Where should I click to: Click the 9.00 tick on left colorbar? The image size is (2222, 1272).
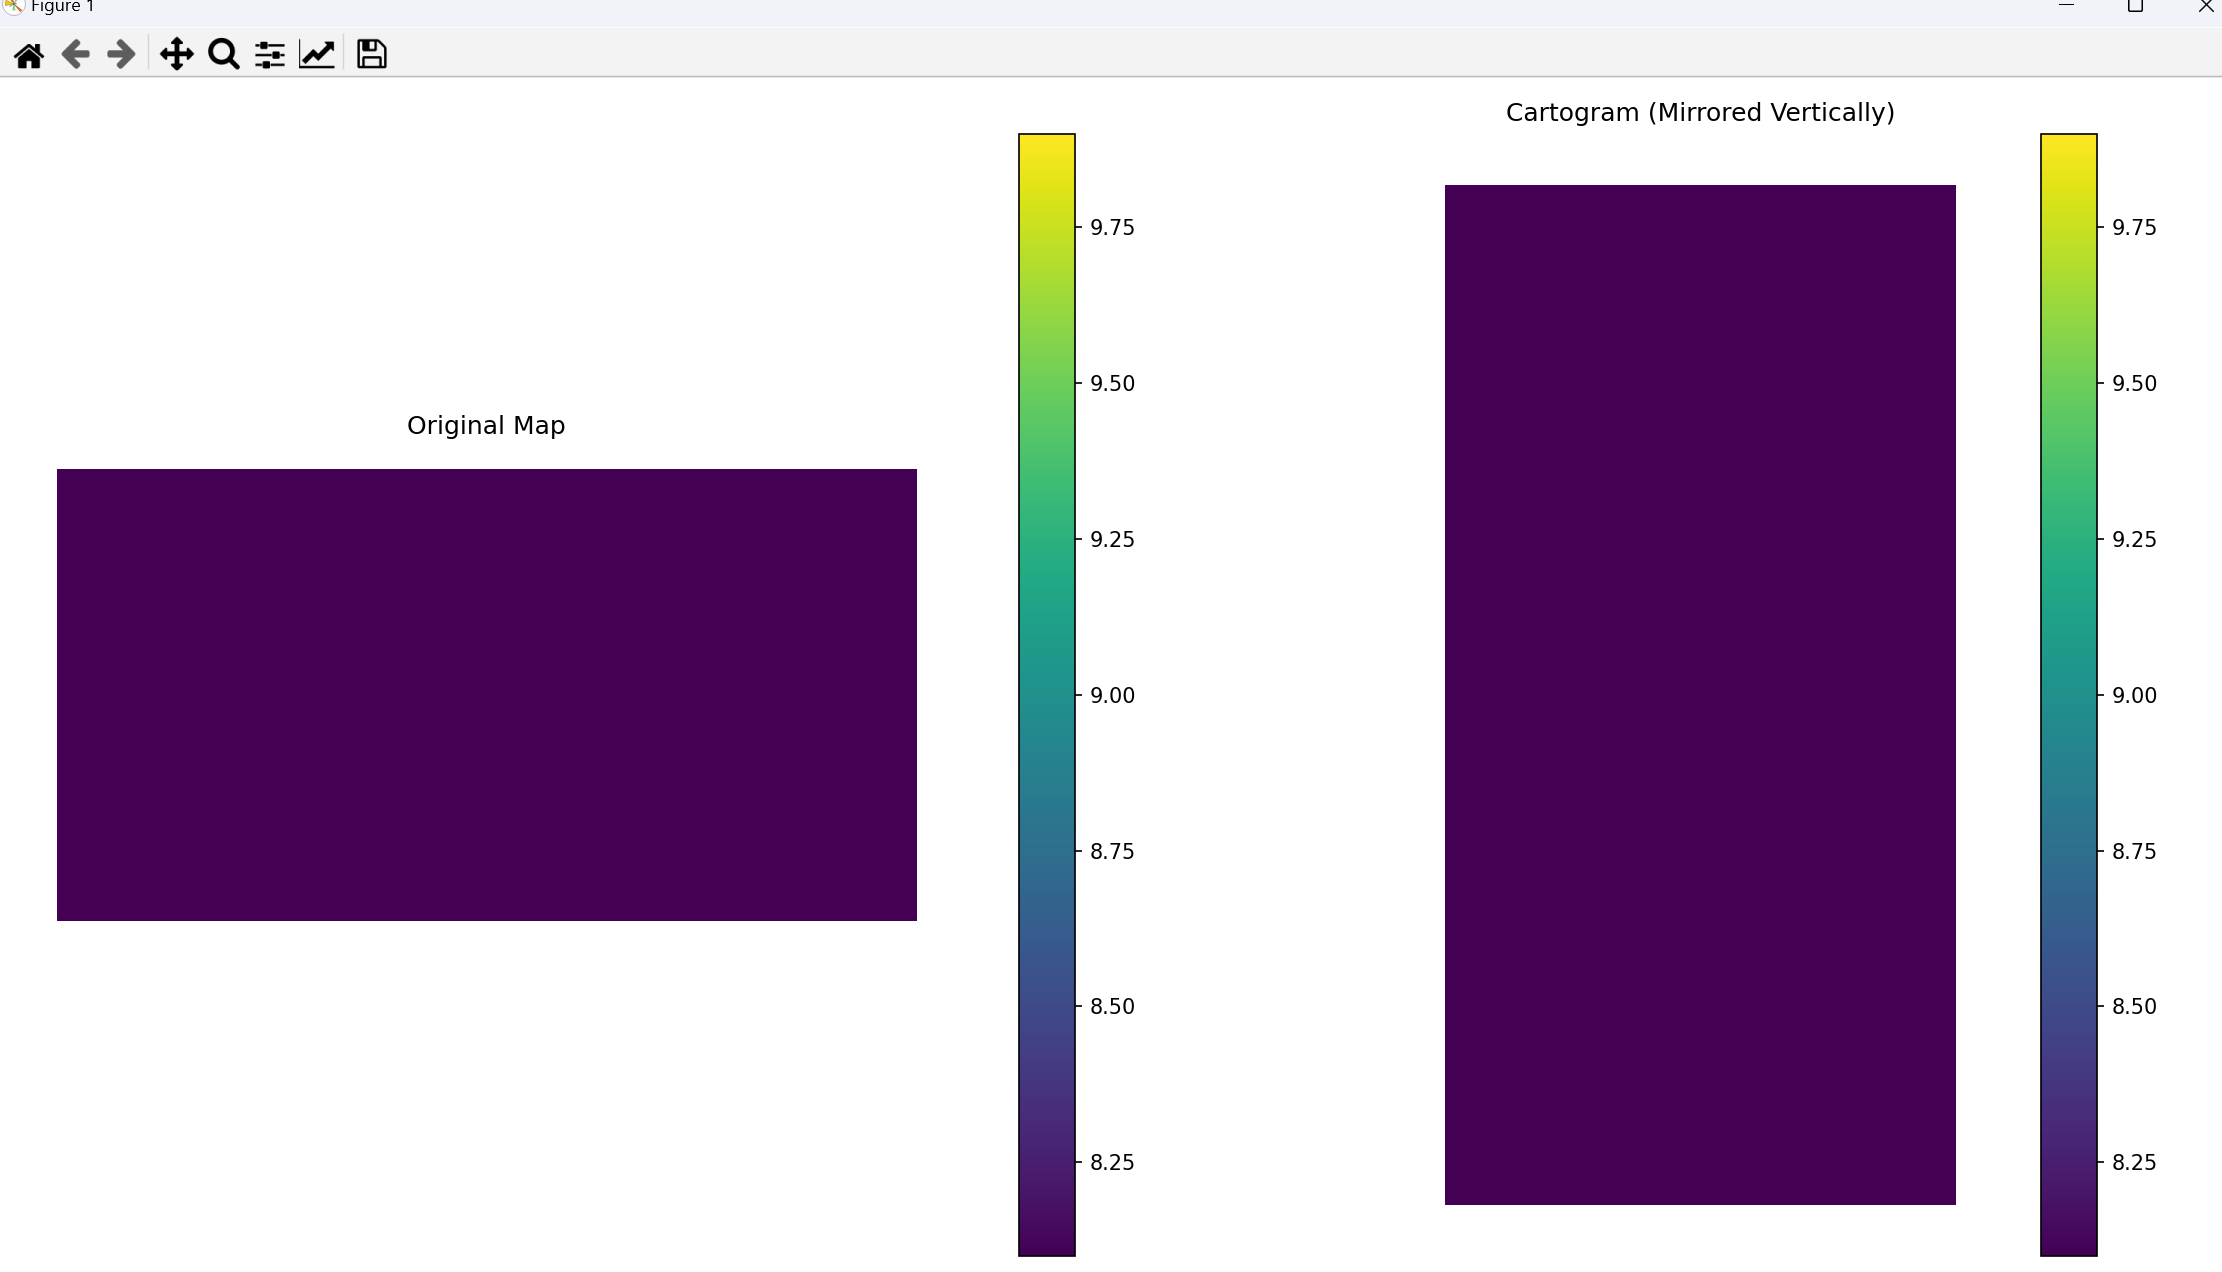1111,696
